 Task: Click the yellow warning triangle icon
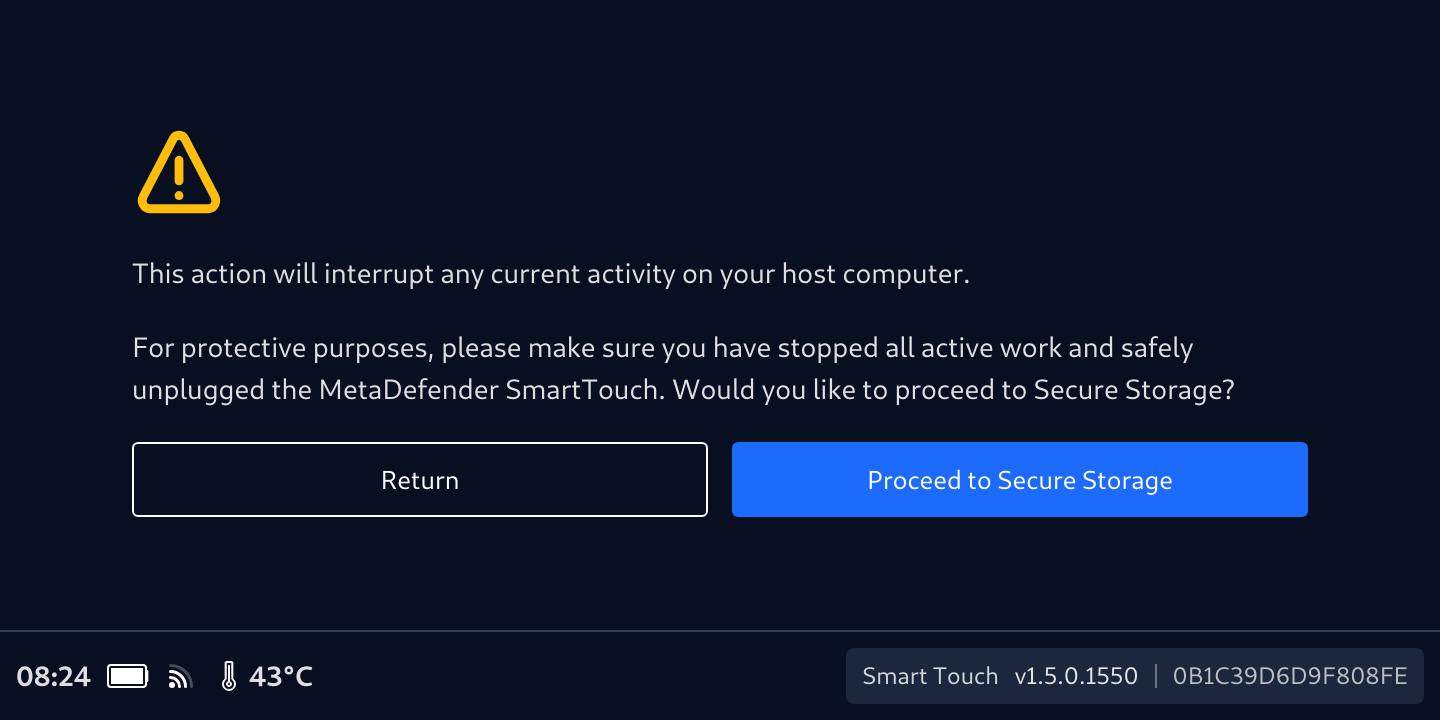point(178,173)
